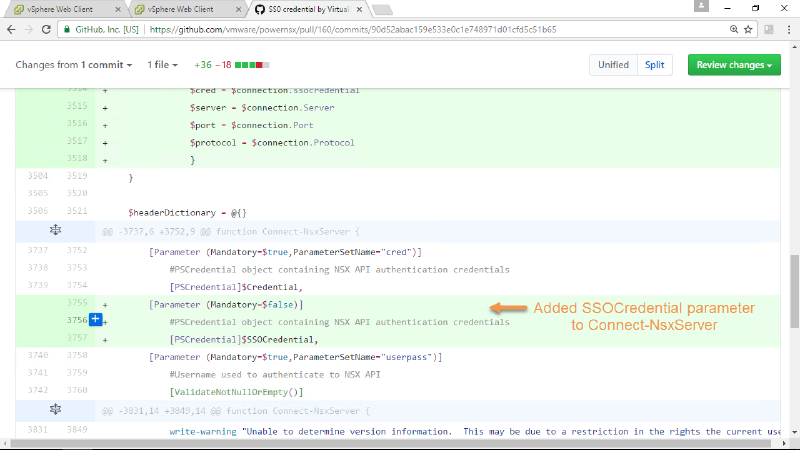Click the Mandatory=$false parameter line

[x=226, y=305]
